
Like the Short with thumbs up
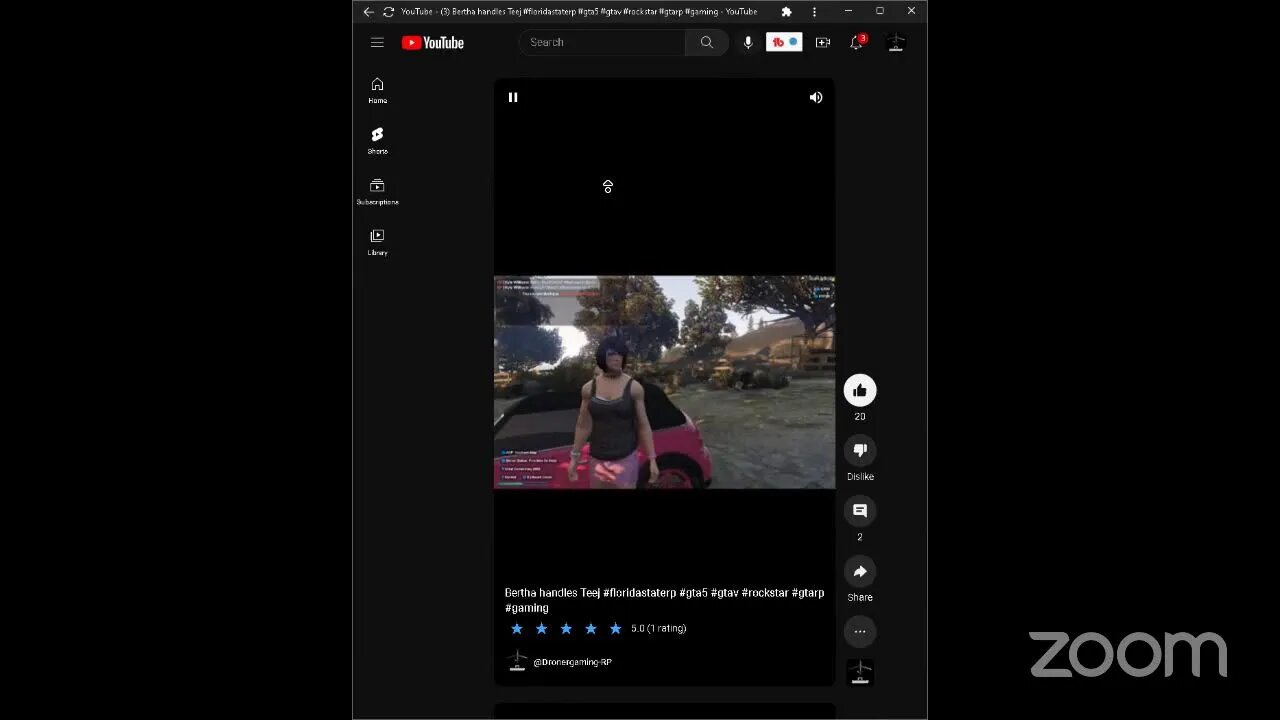point(860,390)
